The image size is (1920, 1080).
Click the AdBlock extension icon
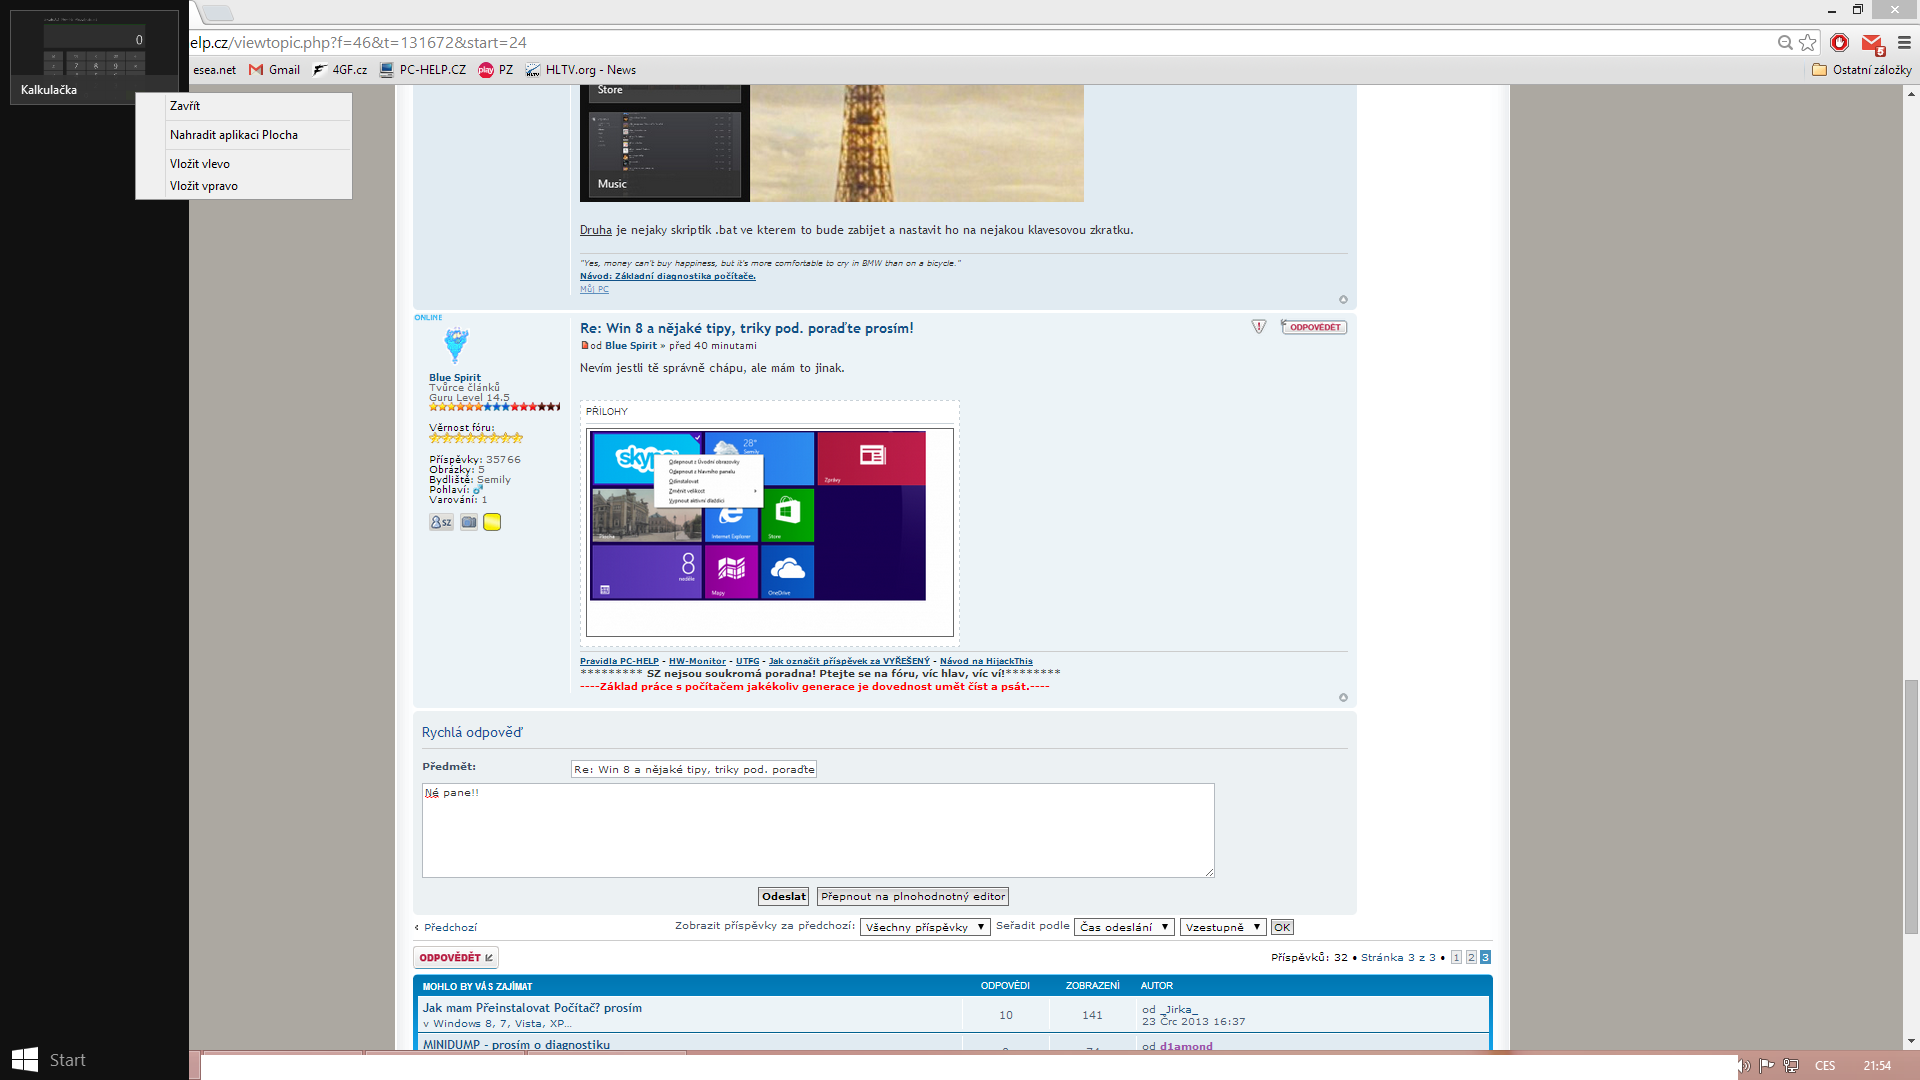[1839, 43]
